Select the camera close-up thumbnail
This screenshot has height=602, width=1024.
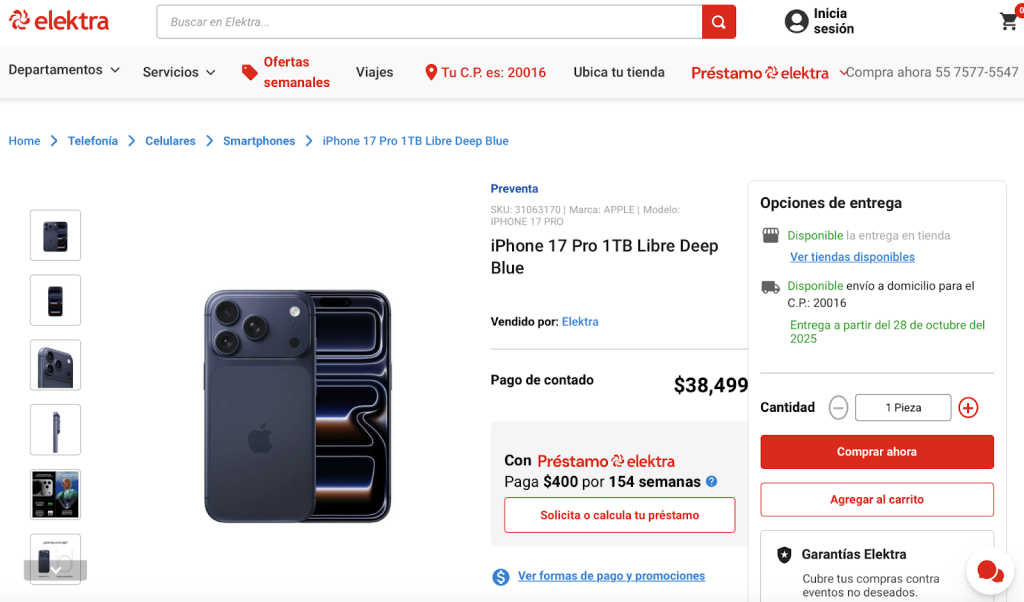tap(56, 365)
